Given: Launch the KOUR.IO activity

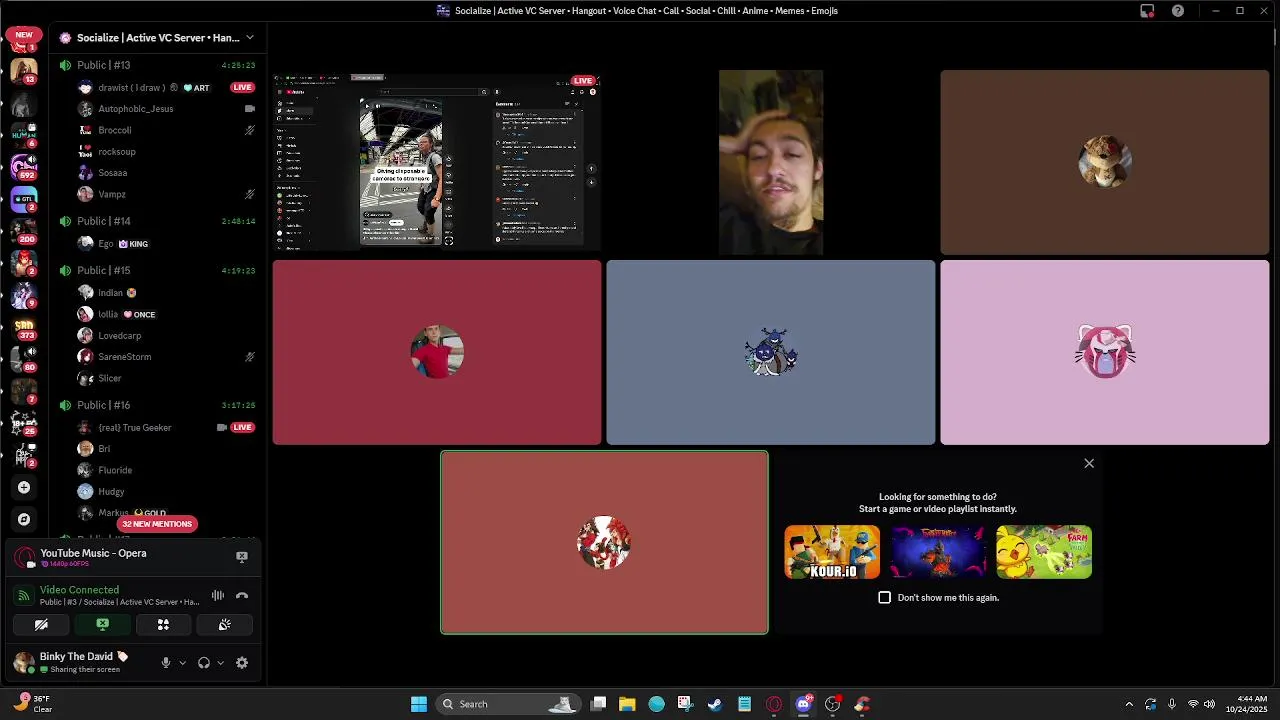Looking at the screenshot, I should (832, 552).
